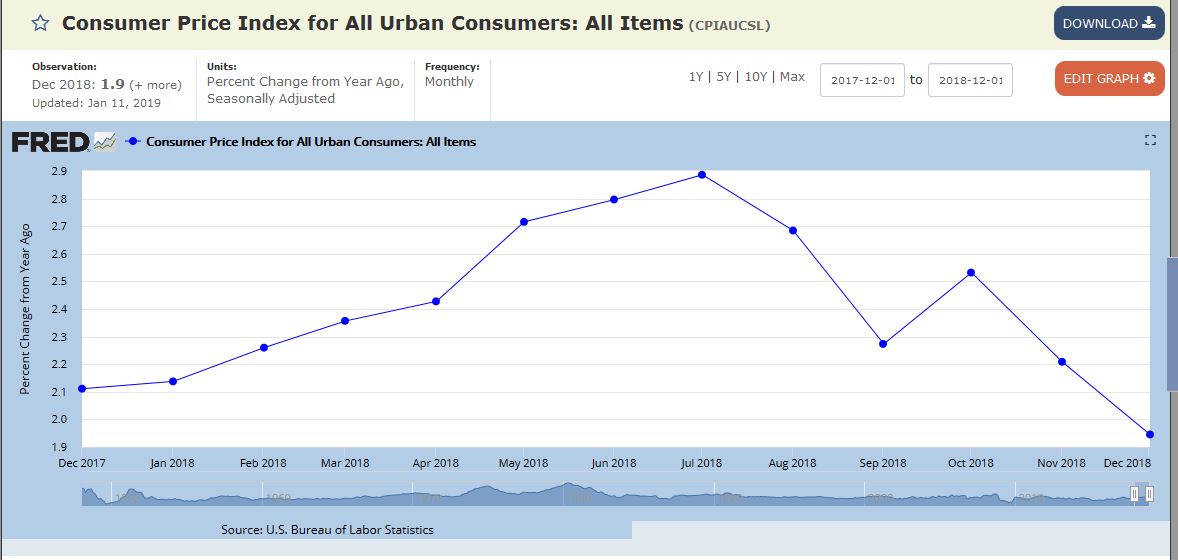The height and width of the screenshot is (560, 1178).
Task: Click the DOWNLOAD button
Action: pos(1108,23)
